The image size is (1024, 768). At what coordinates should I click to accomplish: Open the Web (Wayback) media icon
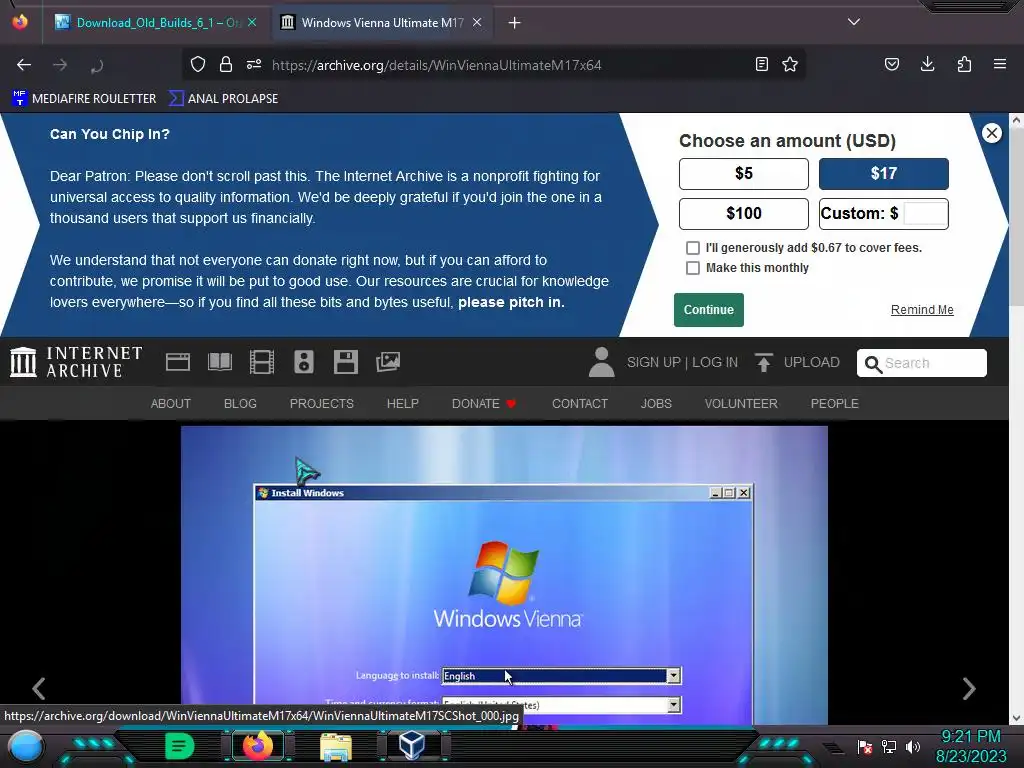point(178,362)
